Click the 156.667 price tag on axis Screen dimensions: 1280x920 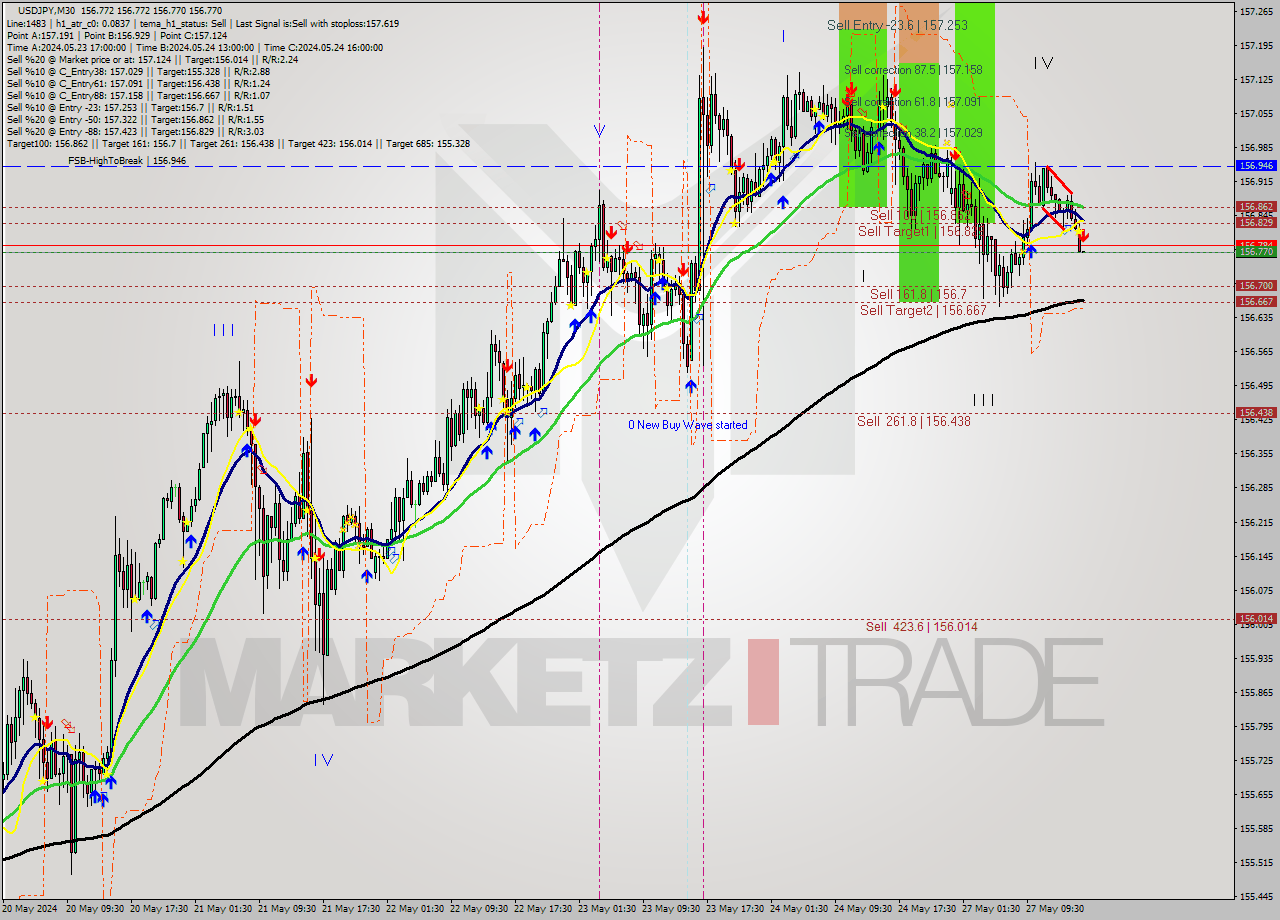pos(1256,301)
